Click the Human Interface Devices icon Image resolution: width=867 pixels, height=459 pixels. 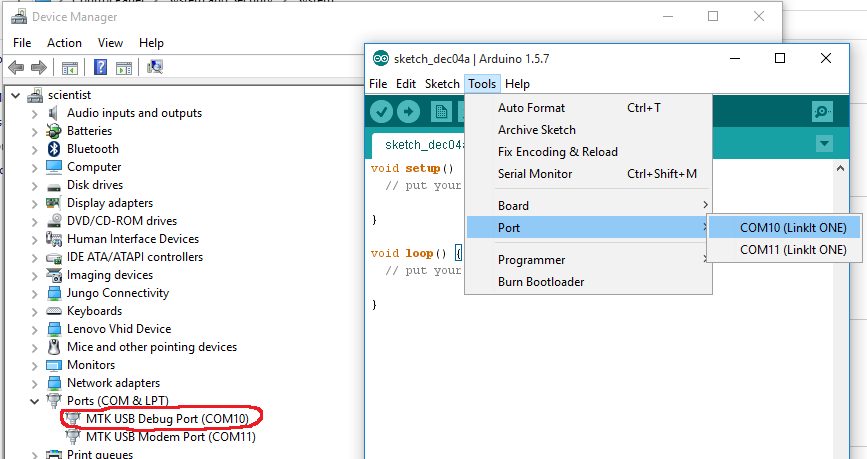tap(54, 239)
